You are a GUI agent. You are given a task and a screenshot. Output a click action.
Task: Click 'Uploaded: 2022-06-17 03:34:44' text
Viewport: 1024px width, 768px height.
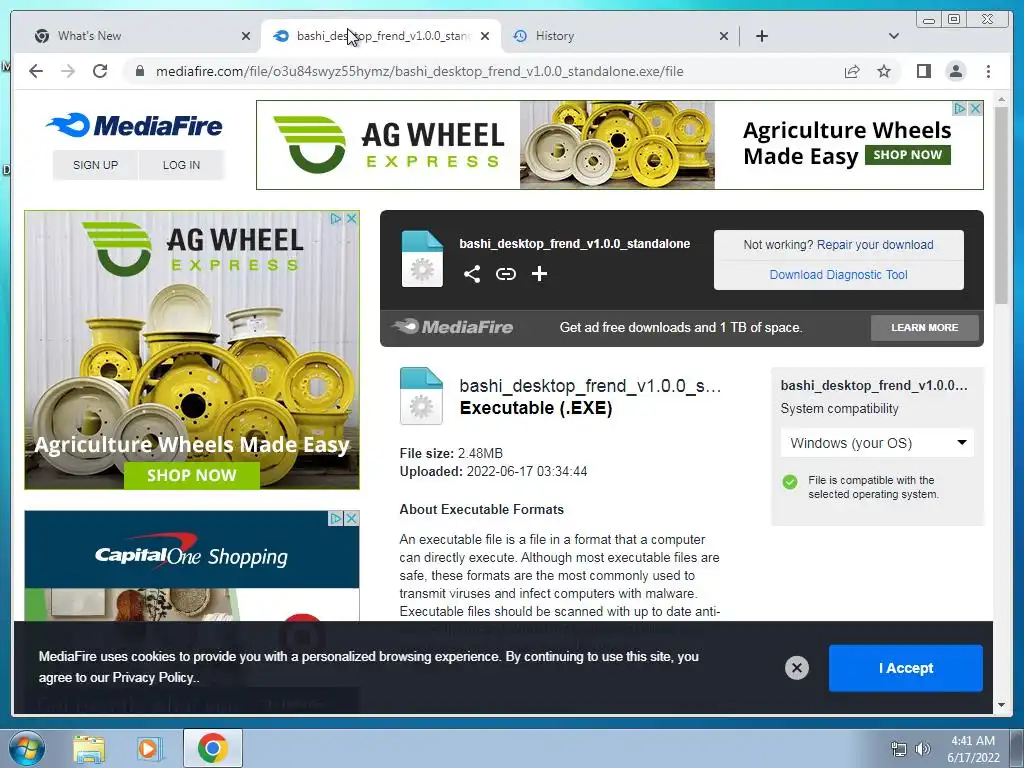click(x=493, y=472)
